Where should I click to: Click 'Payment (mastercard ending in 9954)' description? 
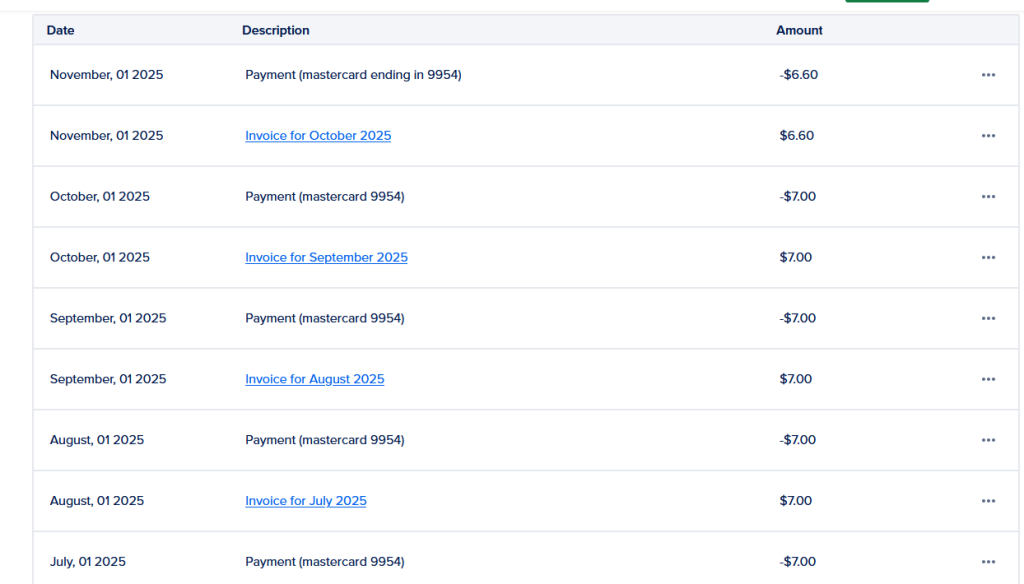coord(353,75)
